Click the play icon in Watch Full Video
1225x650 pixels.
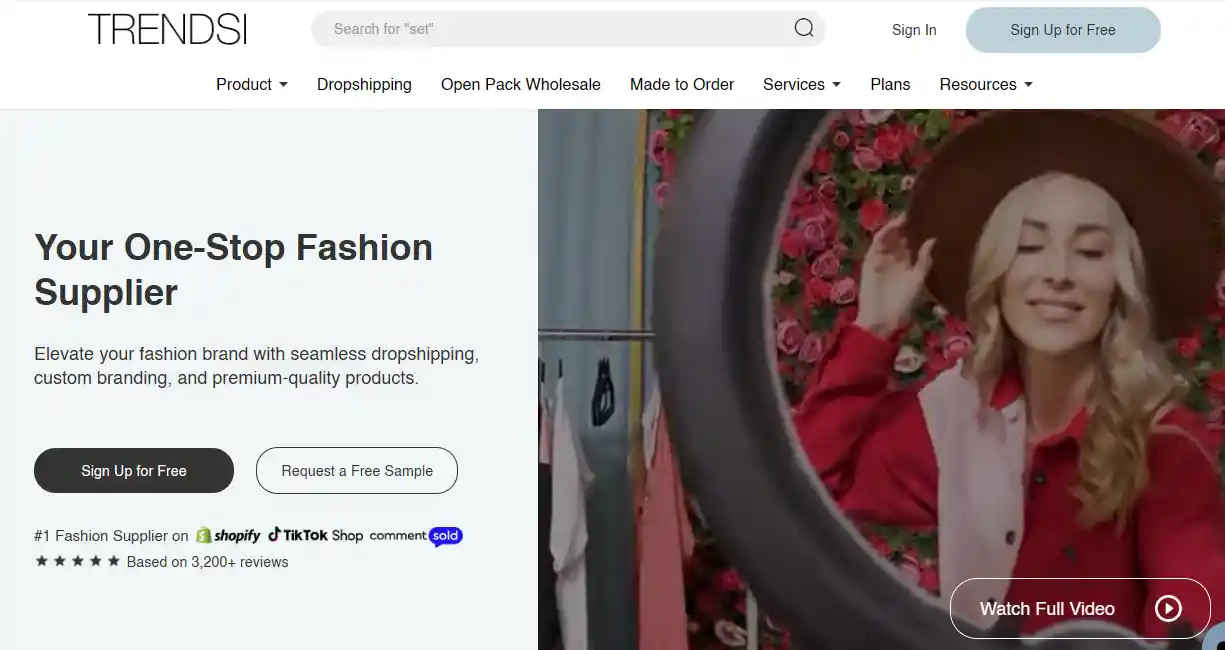click(1168, 608)
